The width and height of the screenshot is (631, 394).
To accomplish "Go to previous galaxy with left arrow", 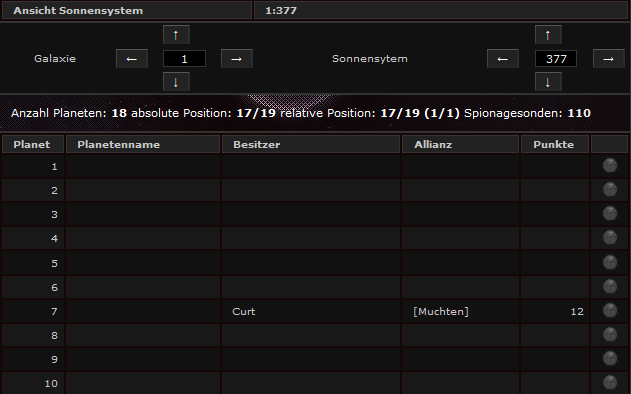I will (x=132, y=59).
